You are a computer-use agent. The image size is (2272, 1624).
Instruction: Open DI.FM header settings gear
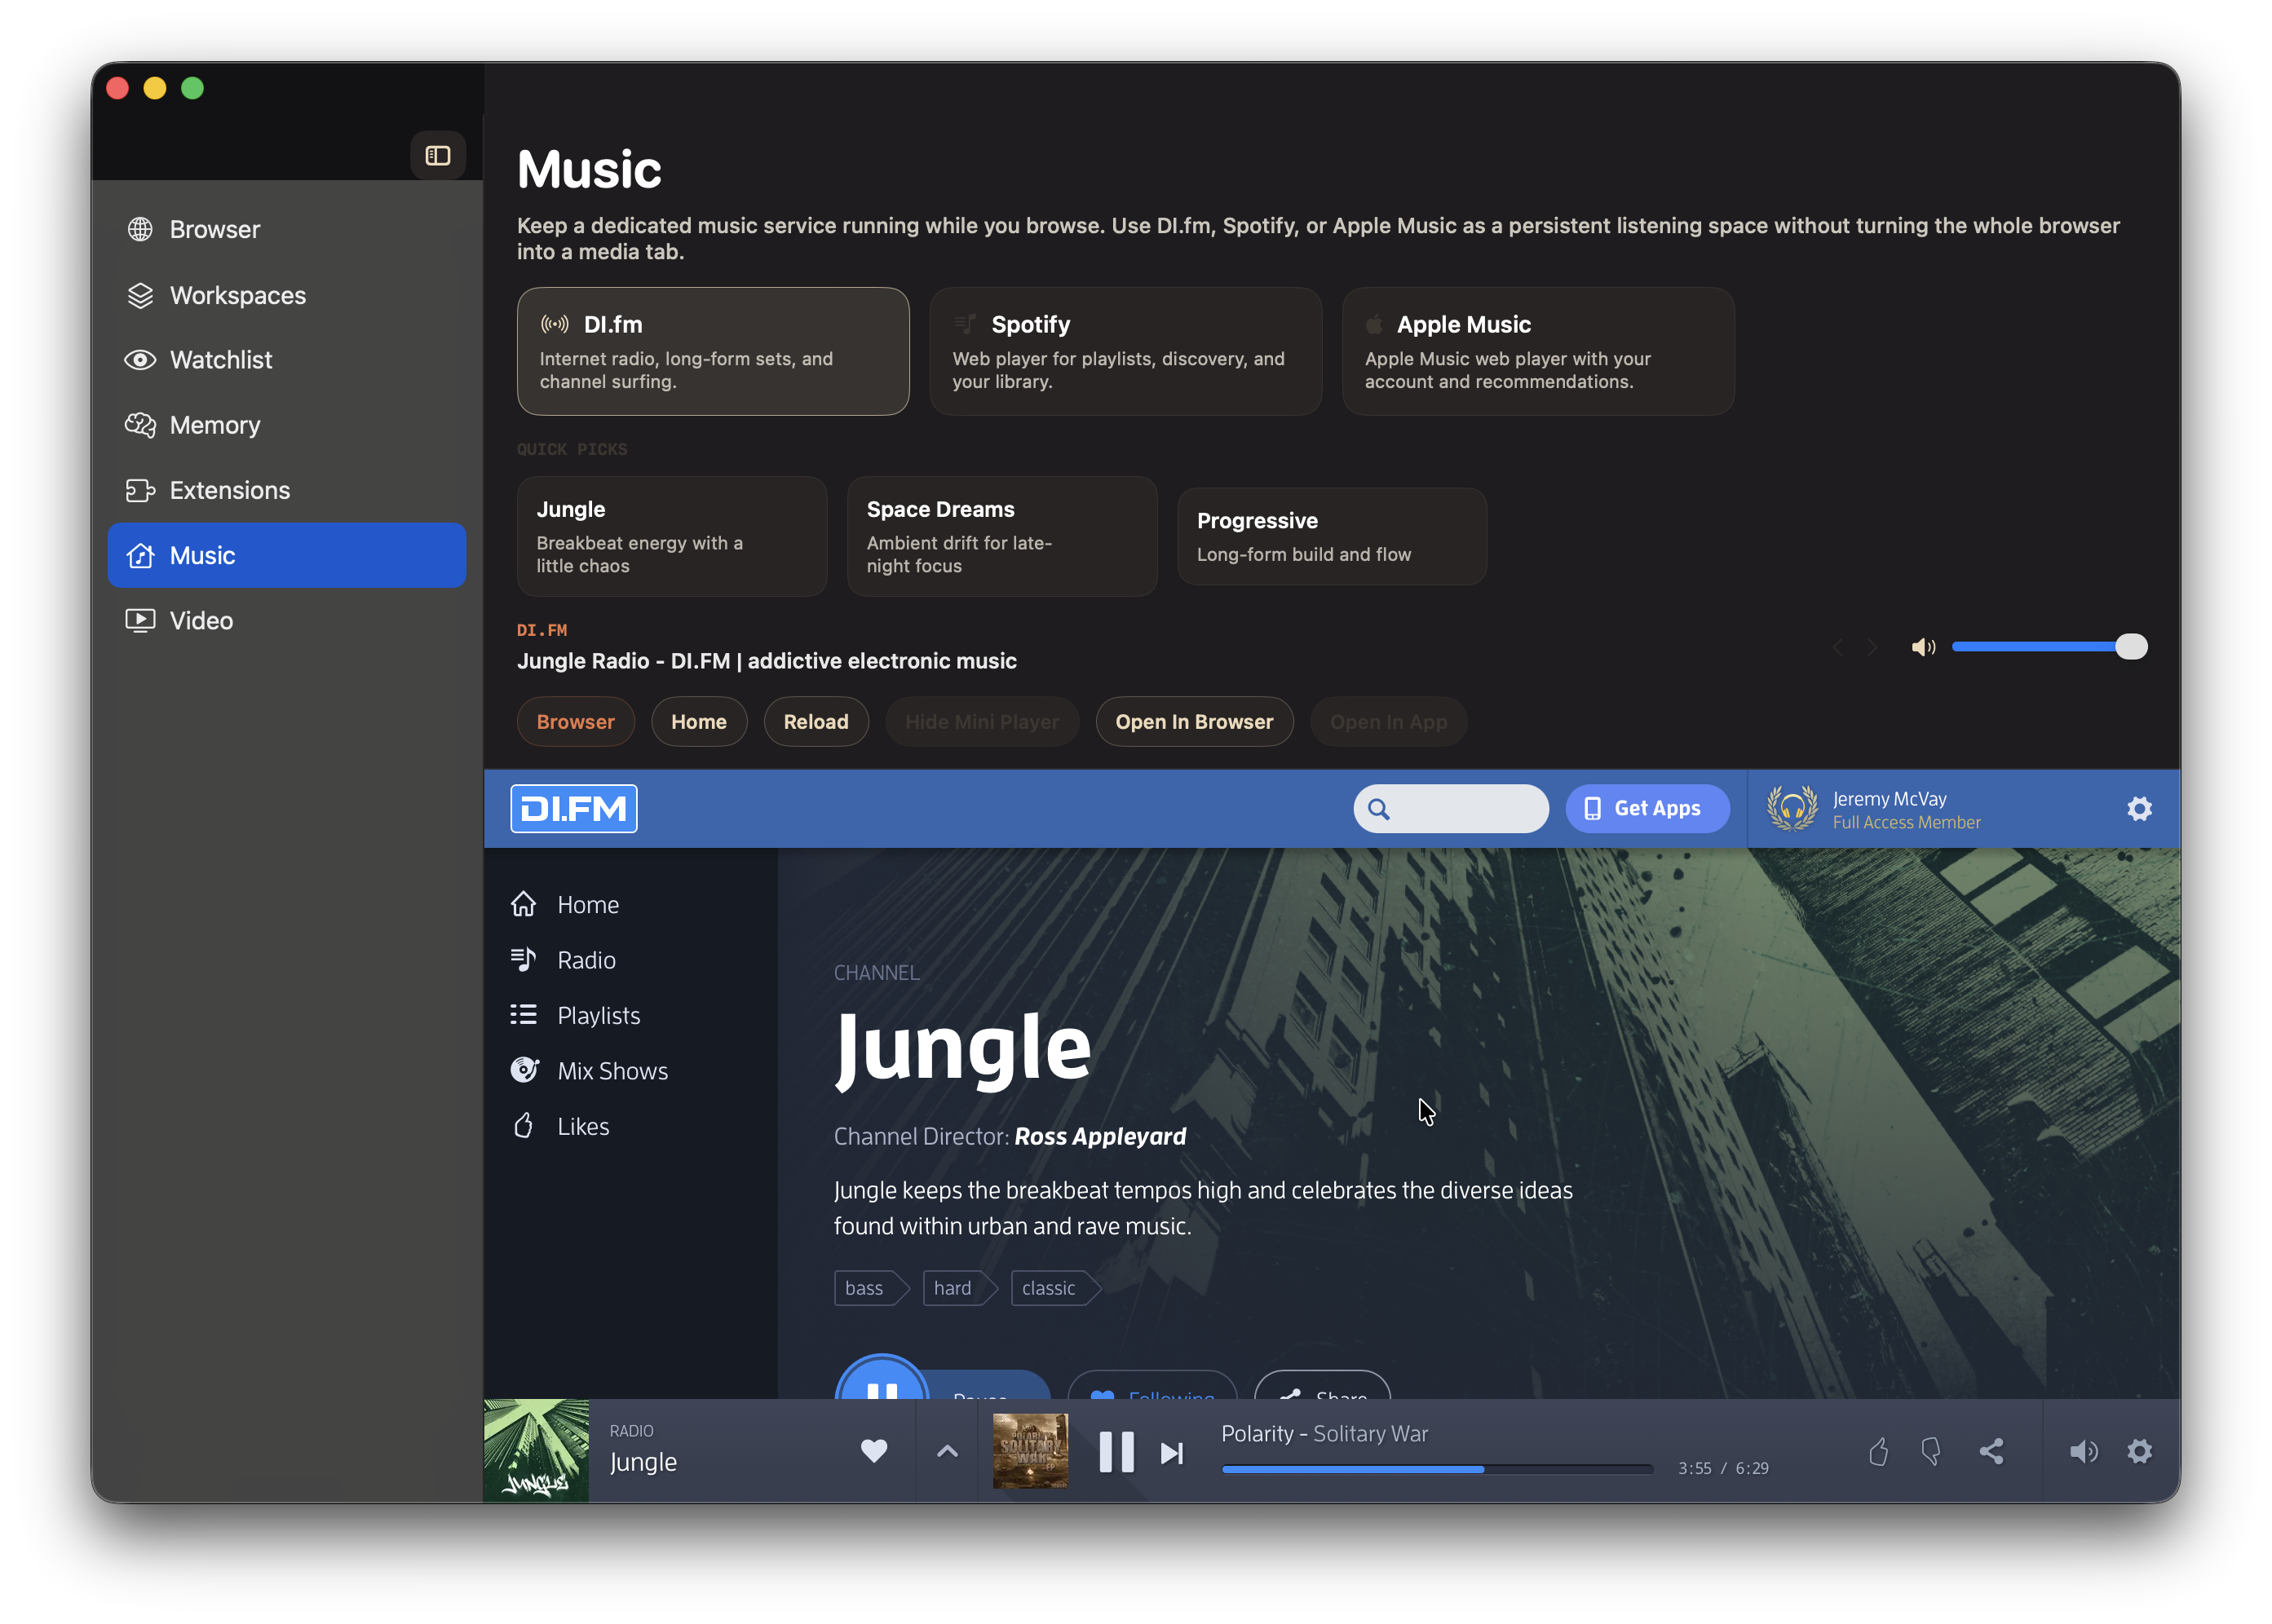[2139, 808]
